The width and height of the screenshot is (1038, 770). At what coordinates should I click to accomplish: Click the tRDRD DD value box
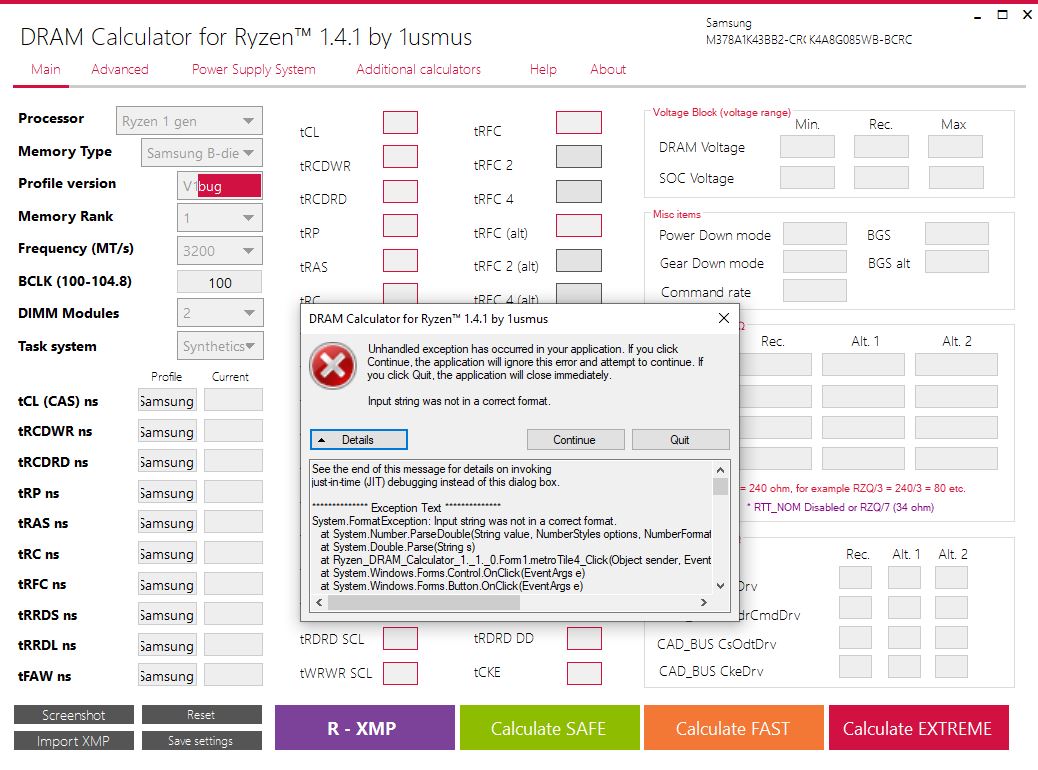pos(584,638)
